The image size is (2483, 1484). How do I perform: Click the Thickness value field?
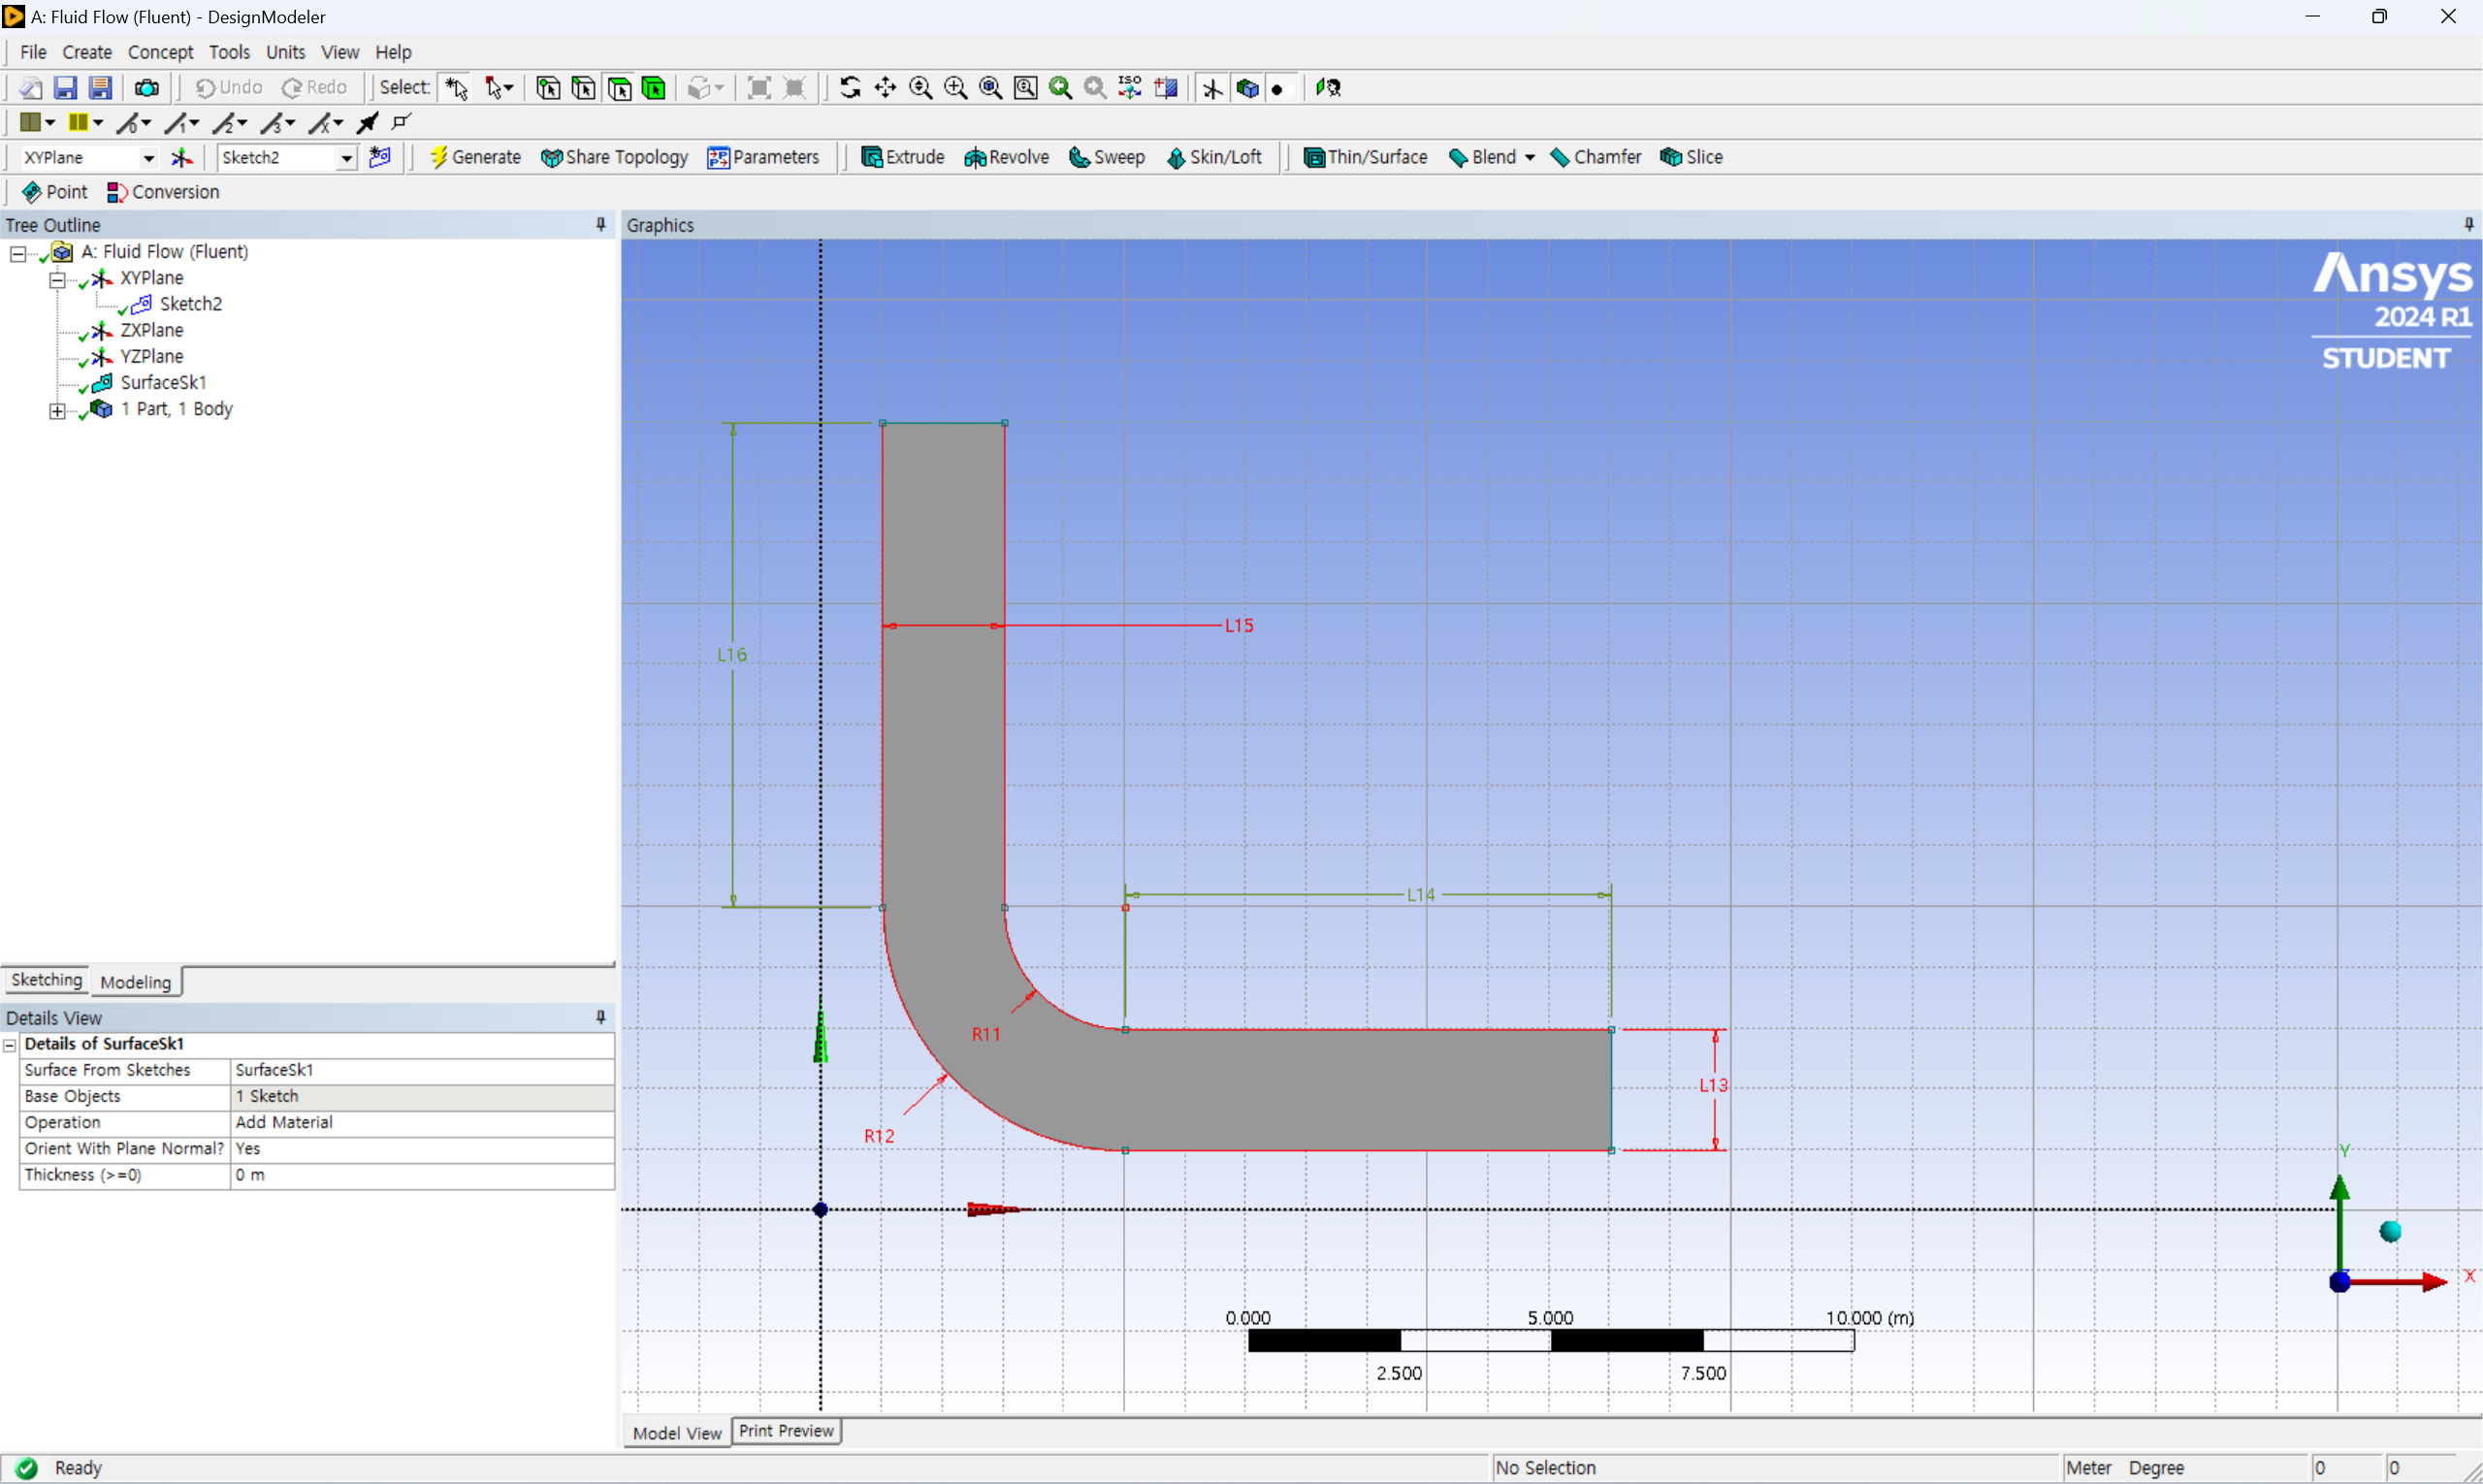pos(422,1175)
